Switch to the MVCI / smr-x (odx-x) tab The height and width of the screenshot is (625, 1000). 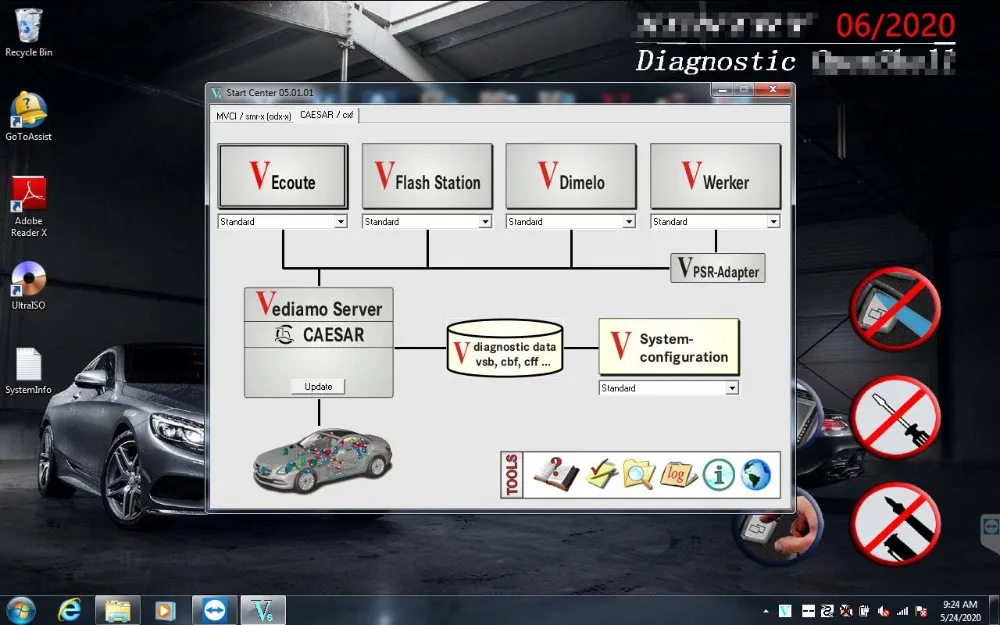(x=253, y=116)
